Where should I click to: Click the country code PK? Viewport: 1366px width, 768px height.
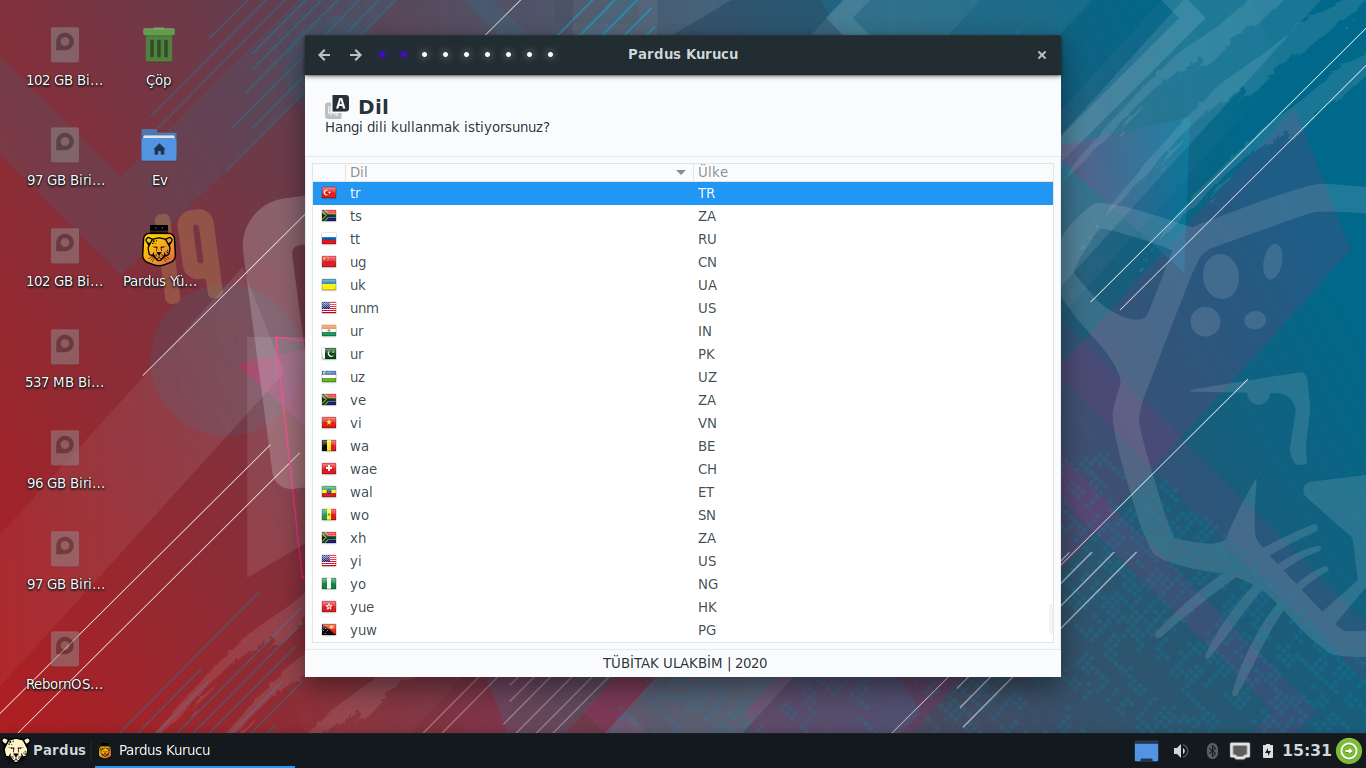click(707, 354)
